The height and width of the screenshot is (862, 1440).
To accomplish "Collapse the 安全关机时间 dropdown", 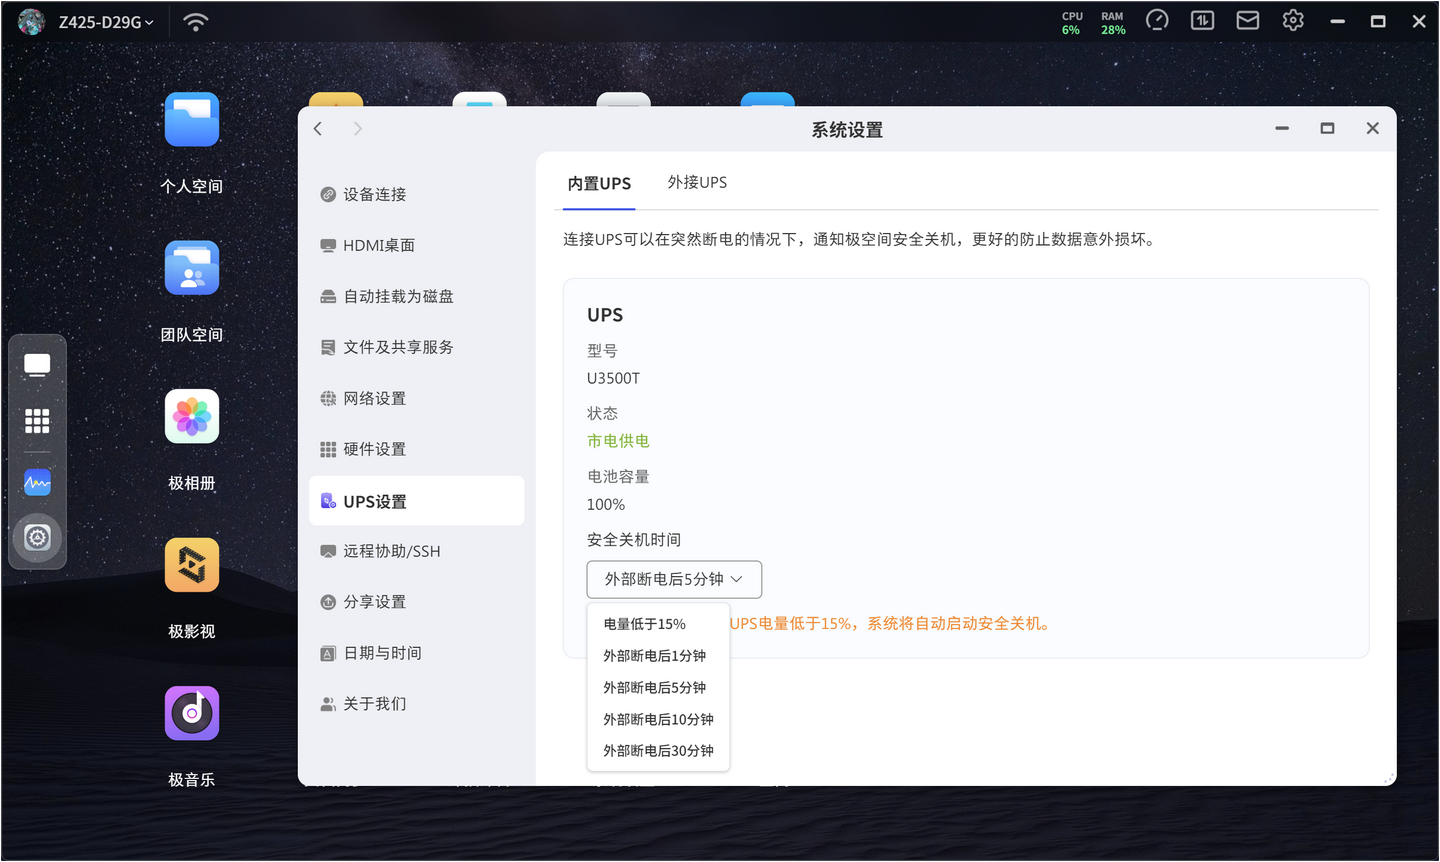I will [674, 579].
